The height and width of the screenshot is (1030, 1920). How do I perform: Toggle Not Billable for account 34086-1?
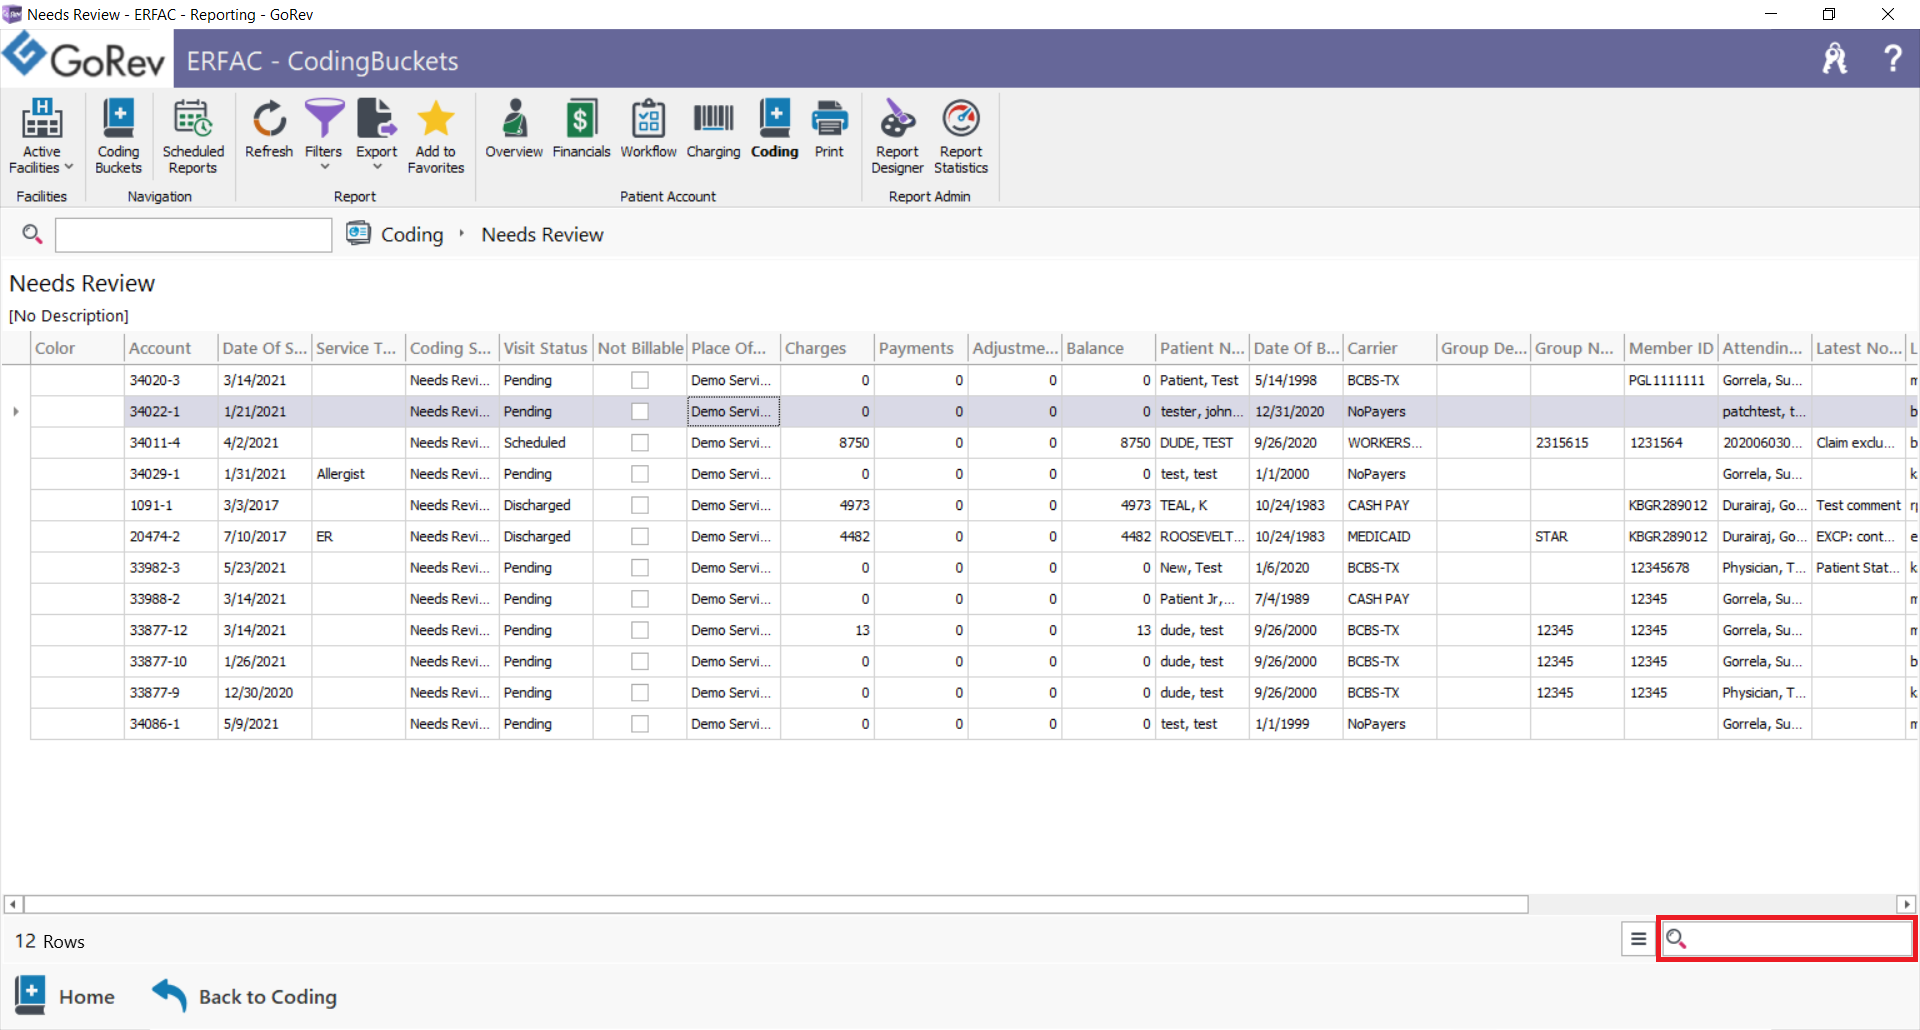pos(640,723)
